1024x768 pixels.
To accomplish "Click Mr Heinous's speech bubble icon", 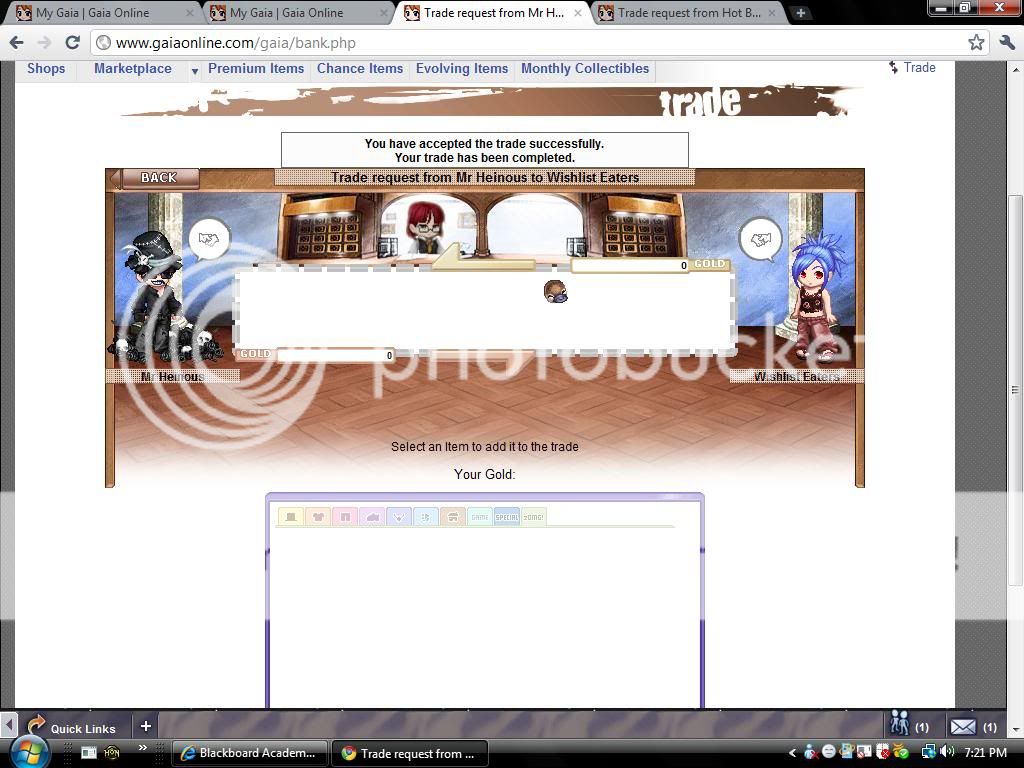I will (x=209, y=238).
